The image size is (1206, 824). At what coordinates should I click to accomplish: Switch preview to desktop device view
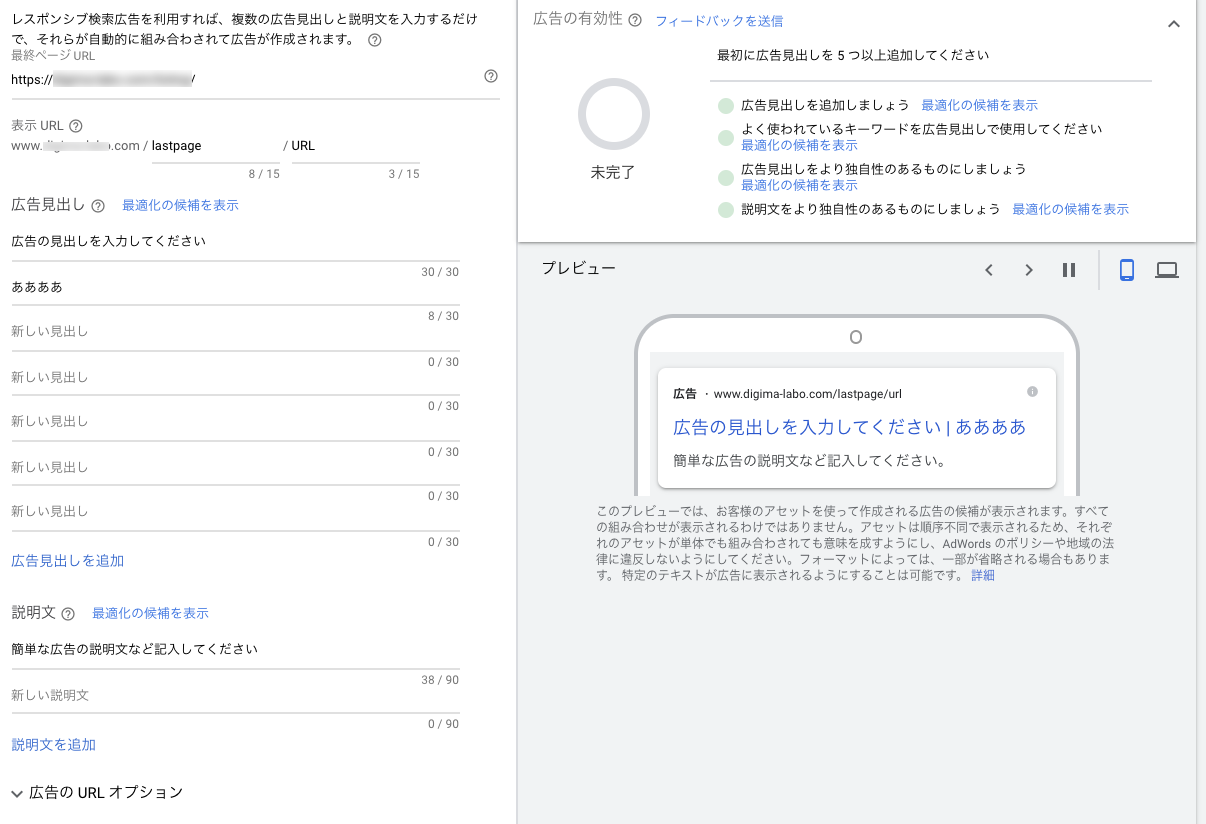[1167, 270]
